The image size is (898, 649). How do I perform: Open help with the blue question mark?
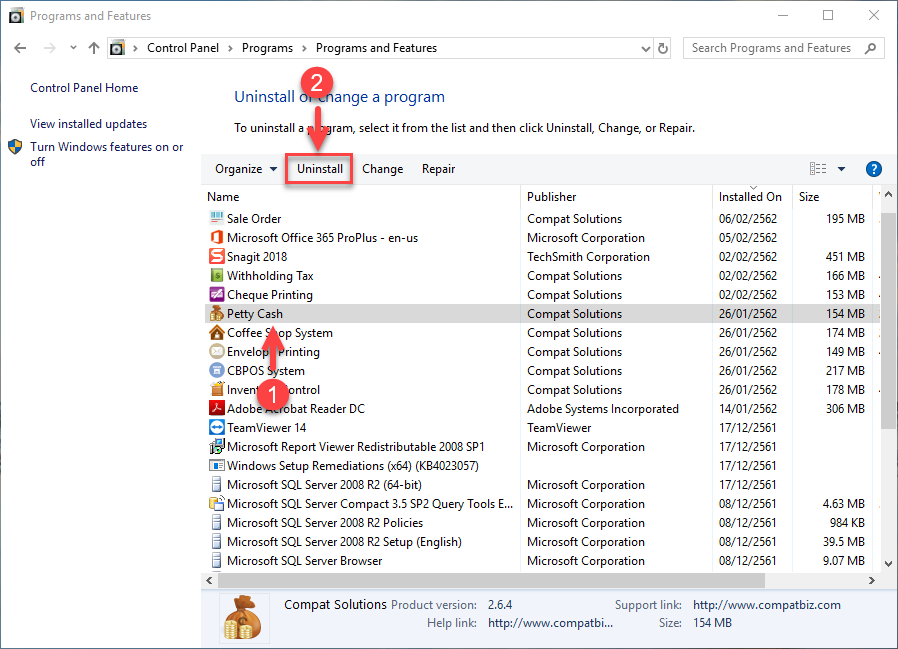[873, 169]
